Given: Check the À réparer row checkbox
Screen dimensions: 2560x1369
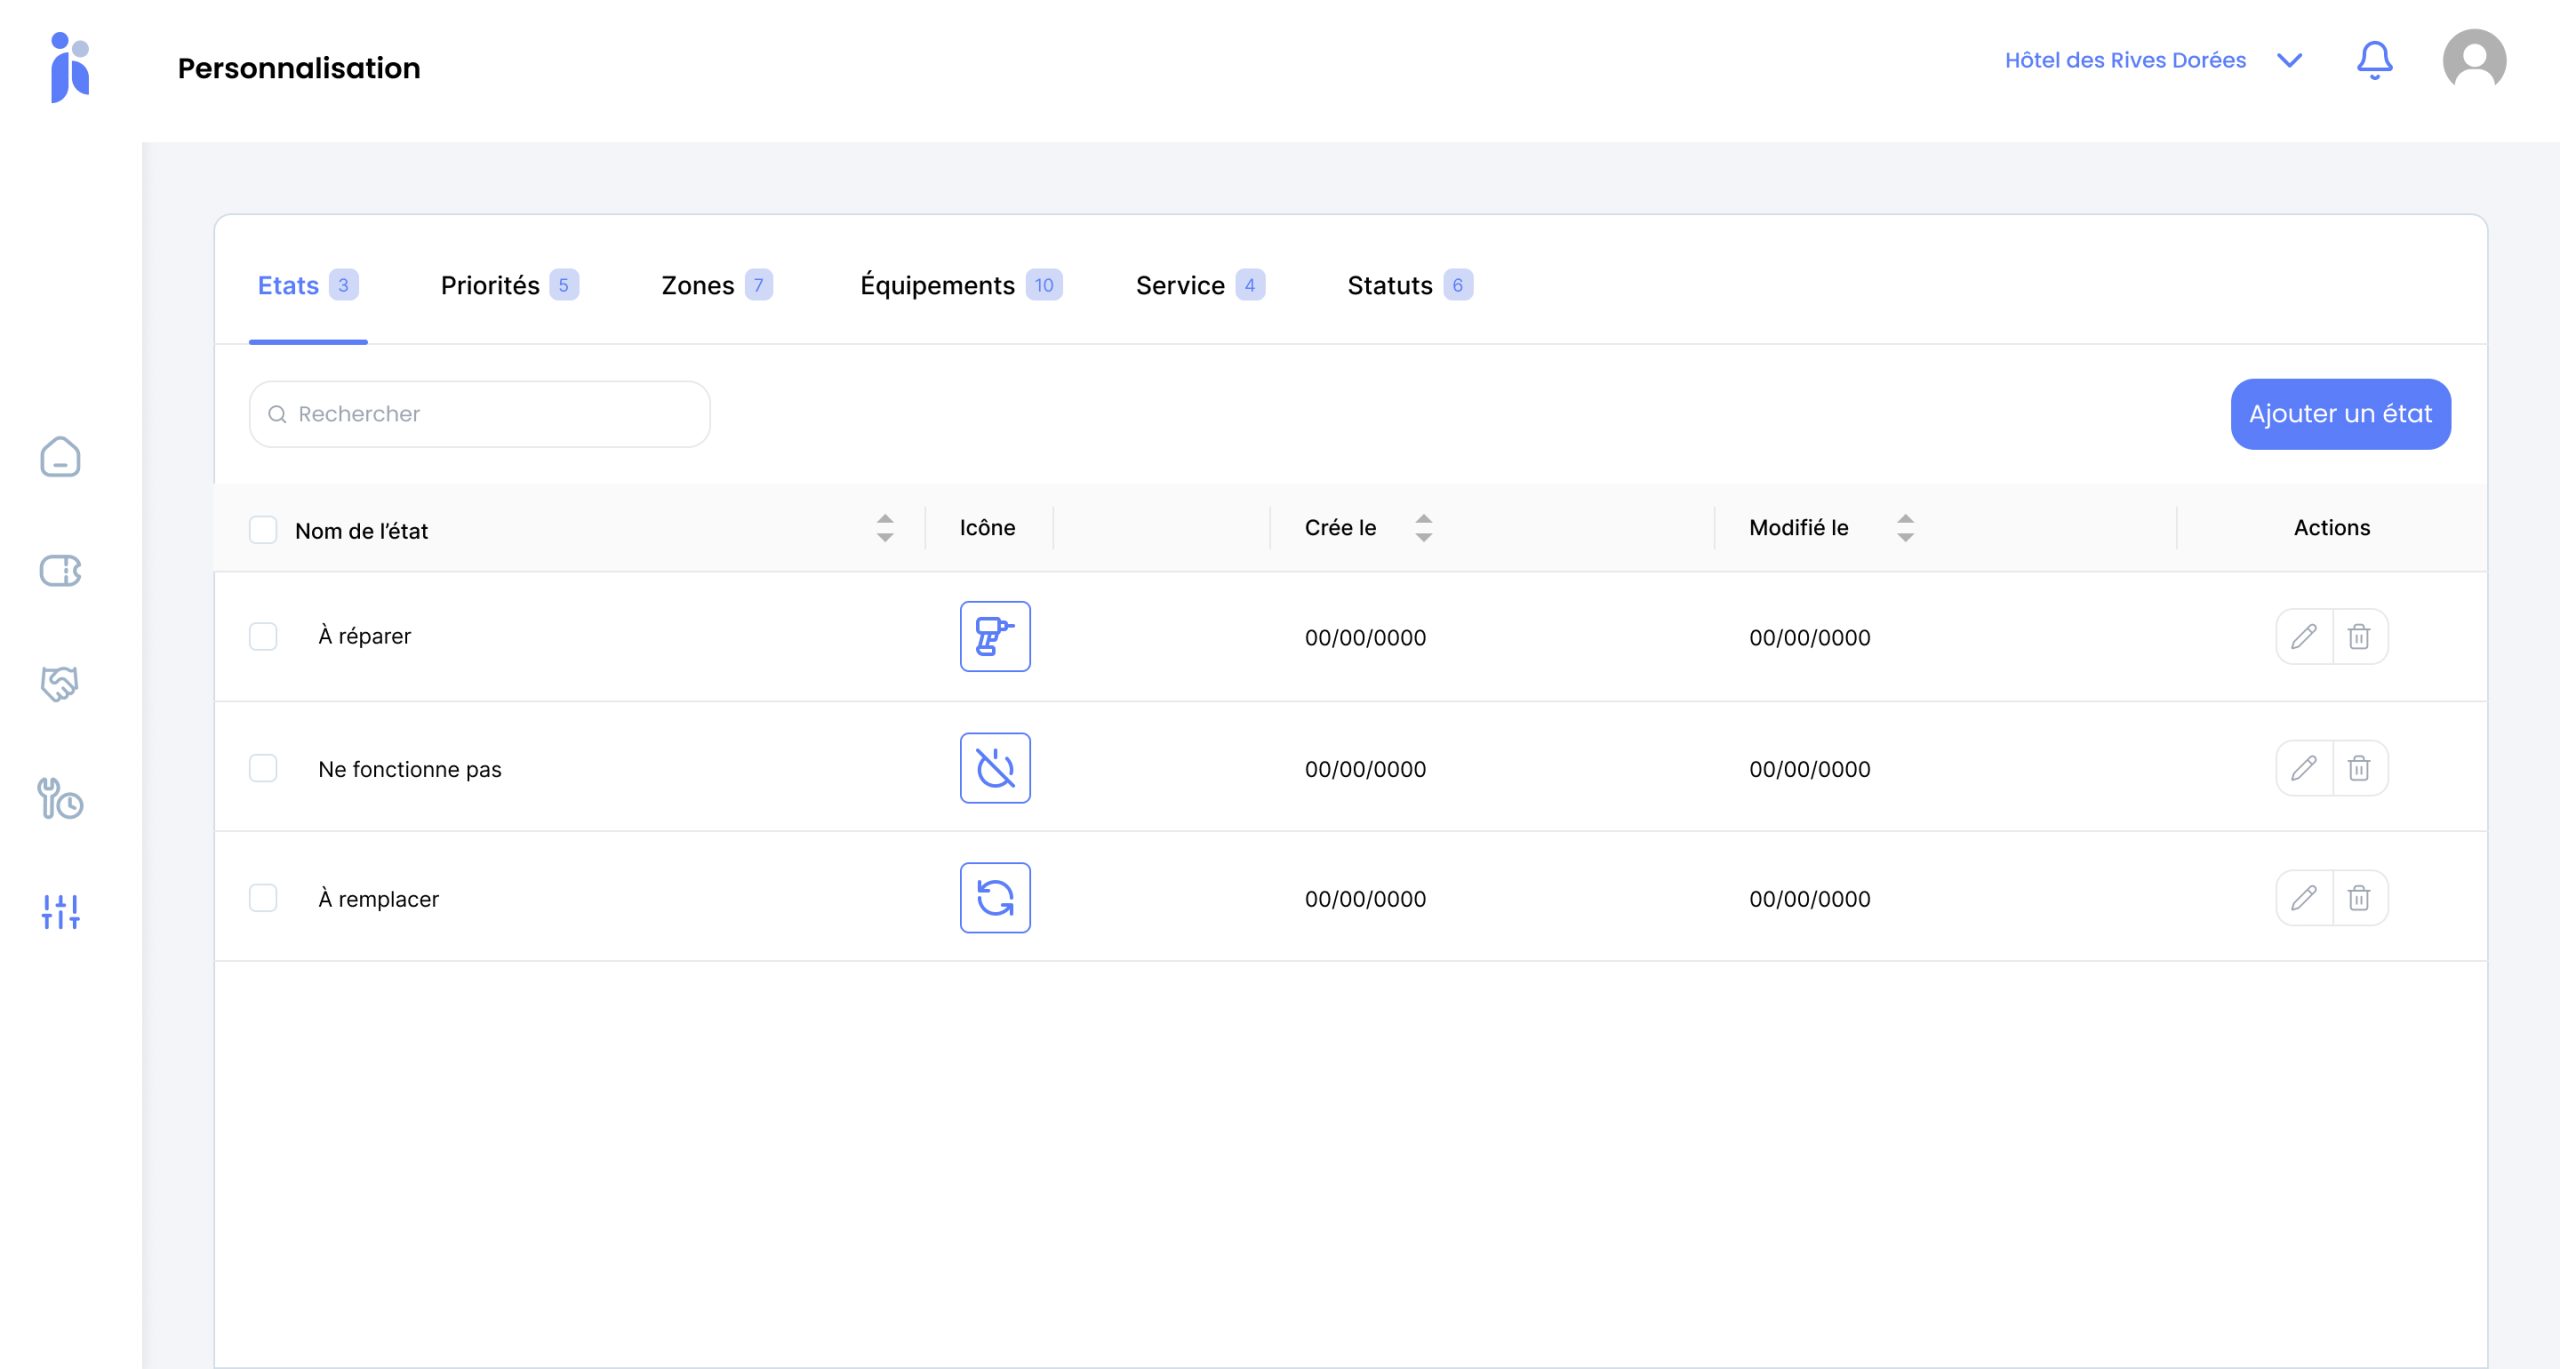Looking at the screenshot, I should (263, 636).
